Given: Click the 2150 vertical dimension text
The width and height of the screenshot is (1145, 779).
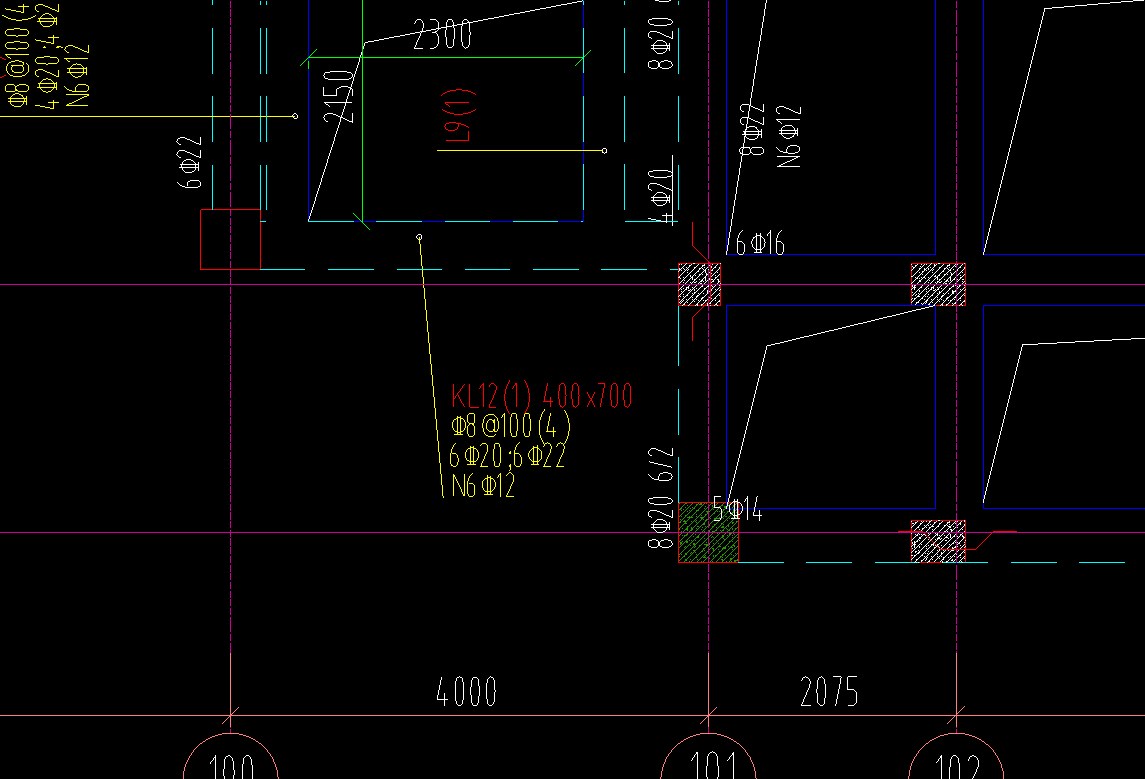Looking at the screenshot, I should click(x=339, y=96).
